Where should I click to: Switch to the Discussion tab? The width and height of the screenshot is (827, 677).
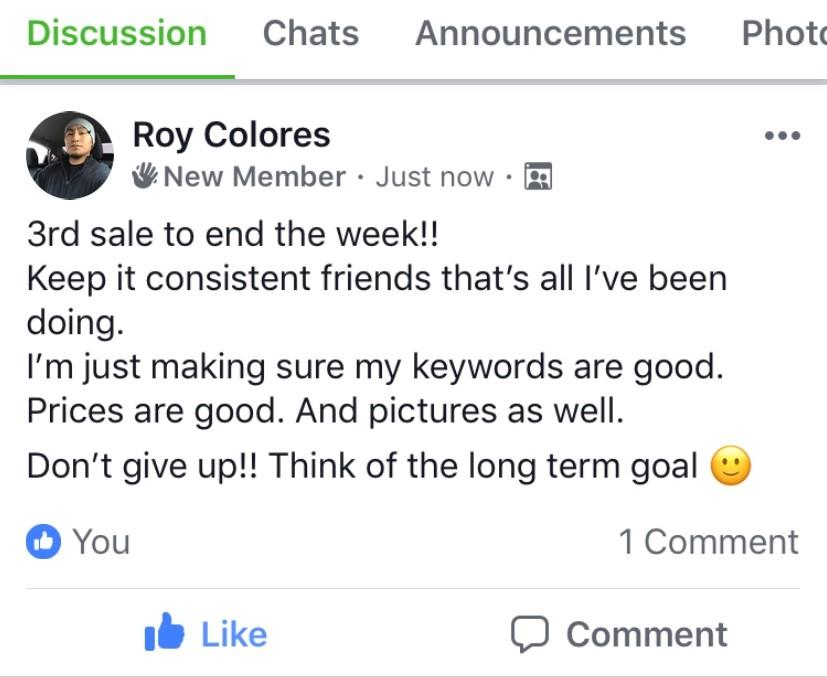coord(116,34)
